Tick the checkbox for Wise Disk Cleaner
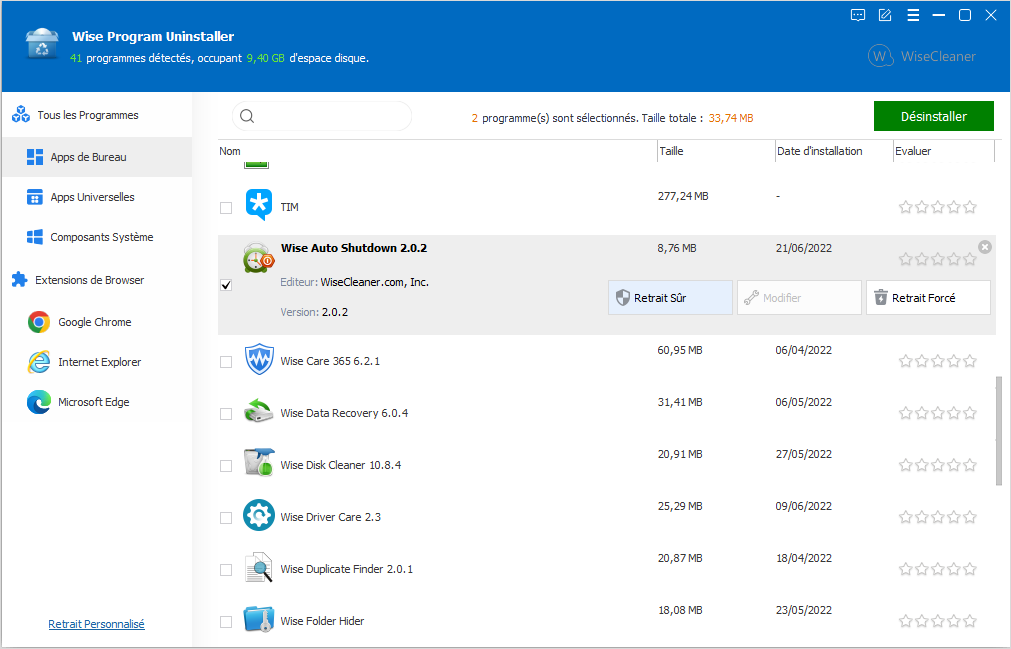 (226, 465)
